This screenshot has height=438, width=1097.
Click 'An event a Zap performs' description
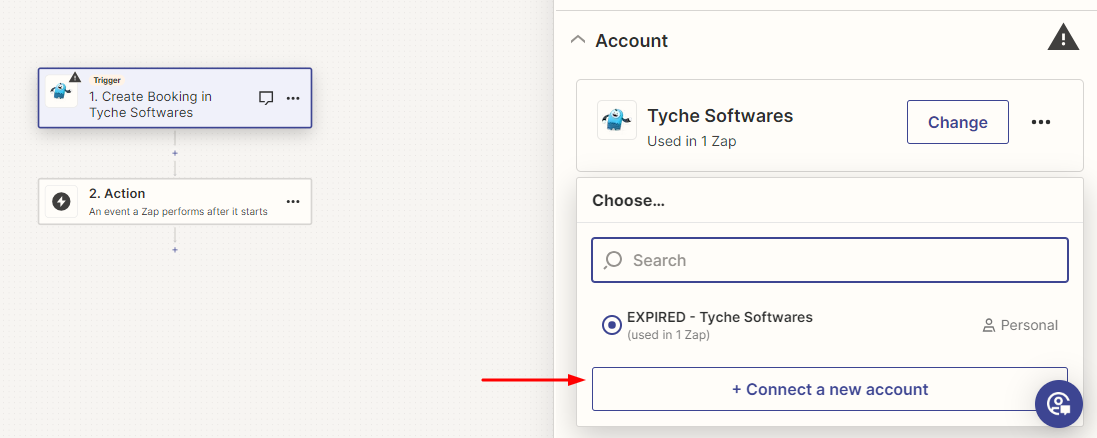tap(178, 211)
